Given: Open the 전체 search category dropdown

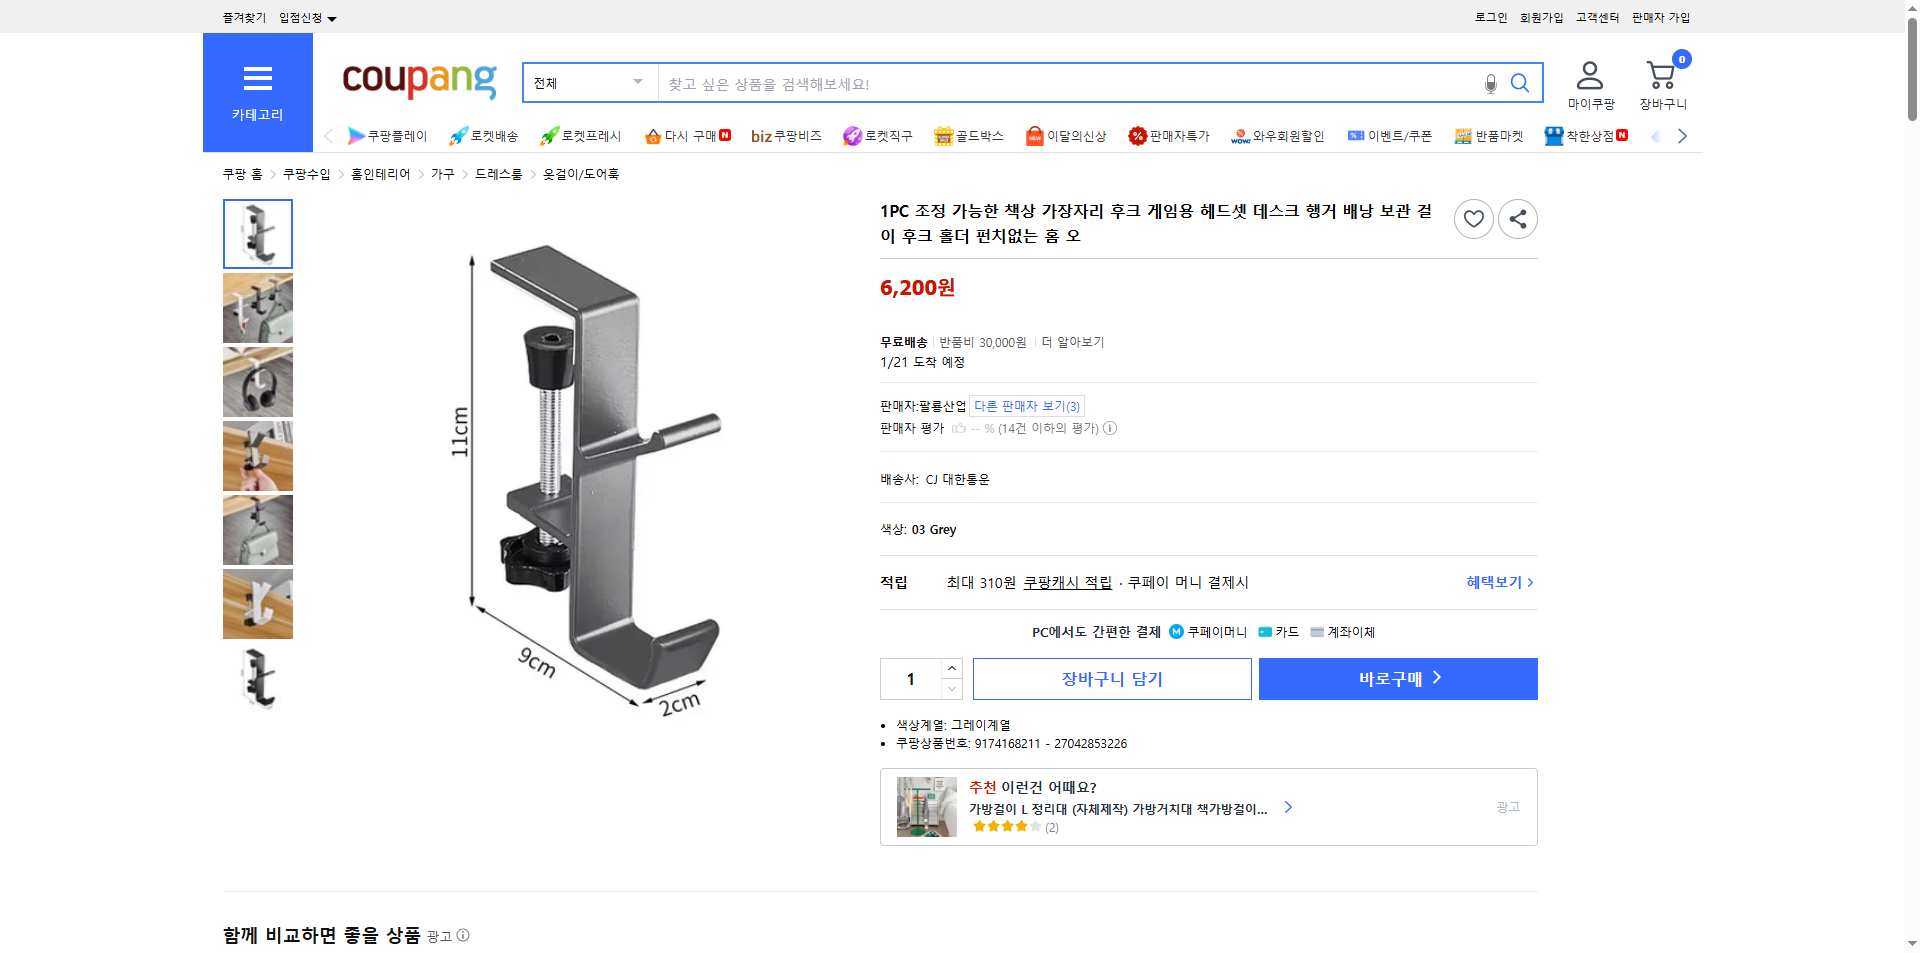Looking at the screenshot, I should click(588, 83).
